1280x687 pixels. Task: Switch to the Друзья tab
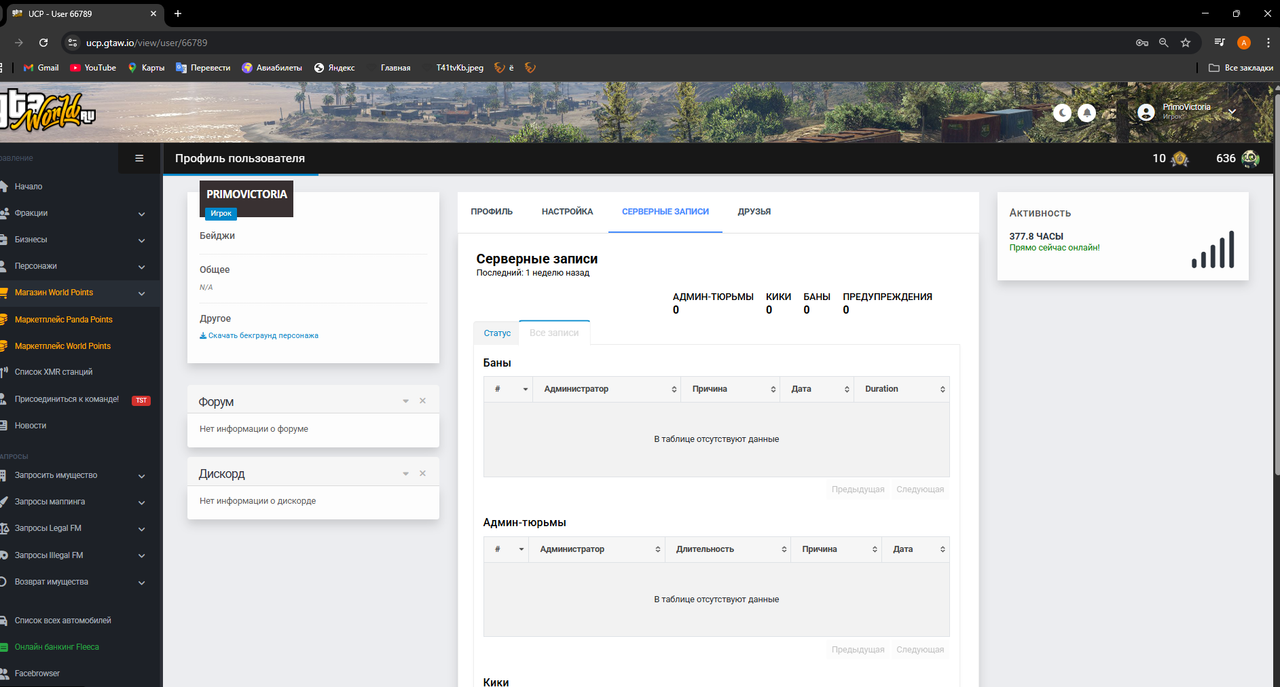point(754,212)
